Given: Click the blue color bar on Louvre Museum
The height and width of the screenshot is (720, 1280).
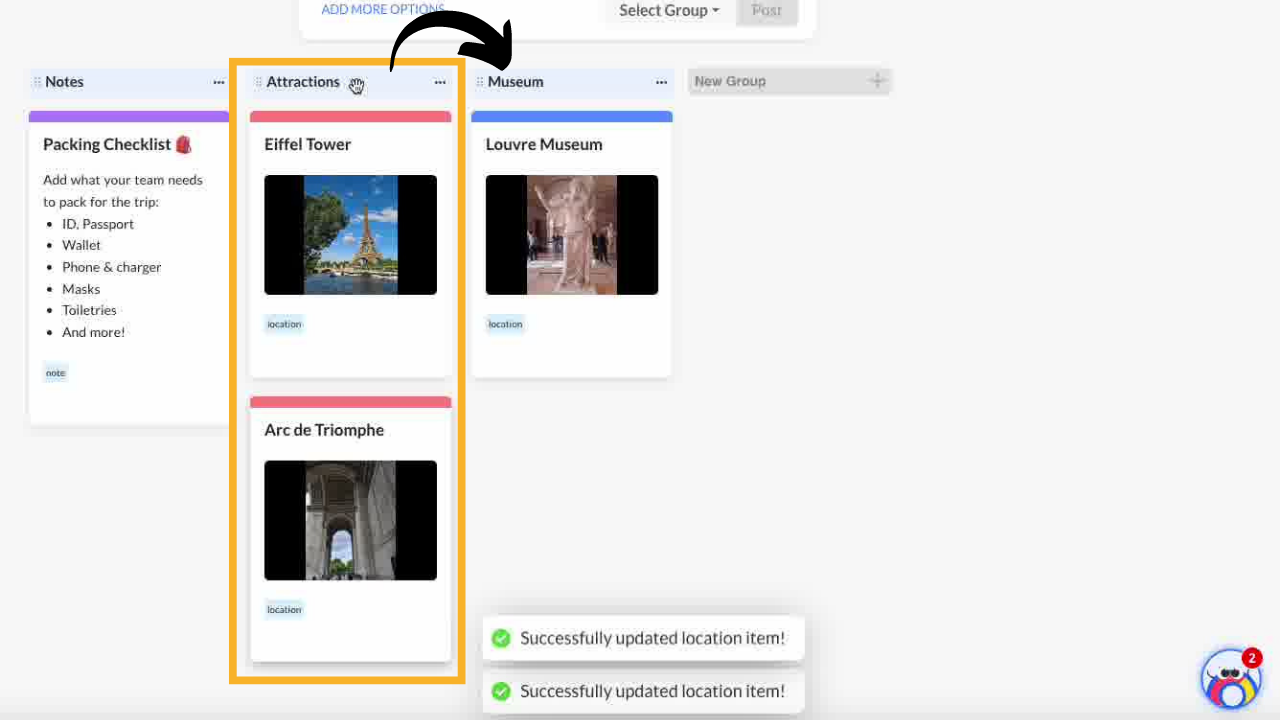Looking at the screenshot, I should [x=571, y=116].
